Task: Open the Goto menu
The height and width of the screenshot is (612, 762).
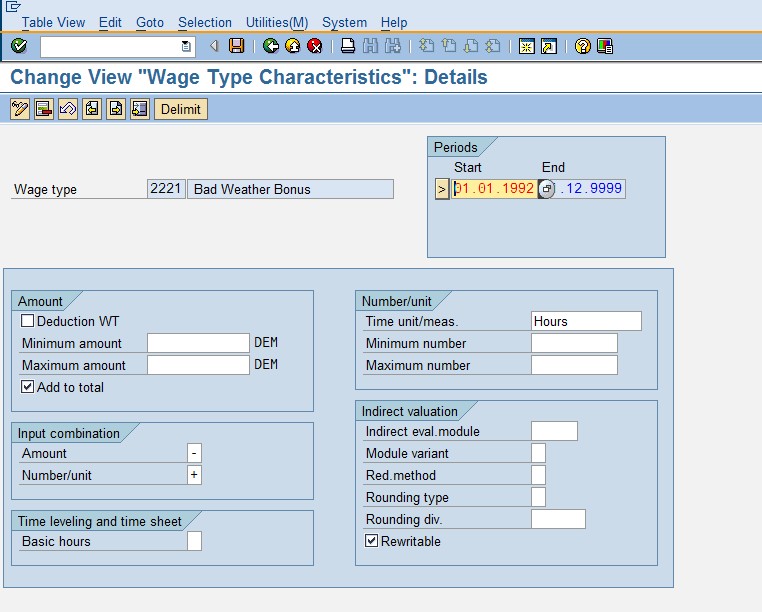Action: [150, 22]
